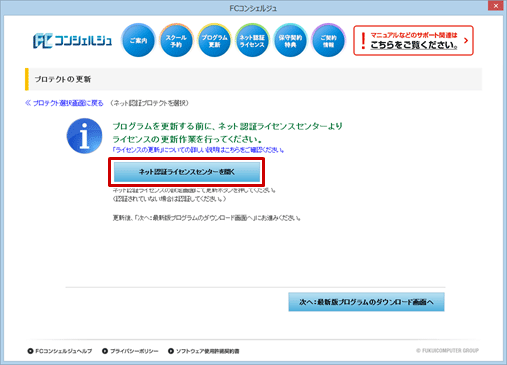Click the FCコンシェルジュ logo

click(72, 41)
